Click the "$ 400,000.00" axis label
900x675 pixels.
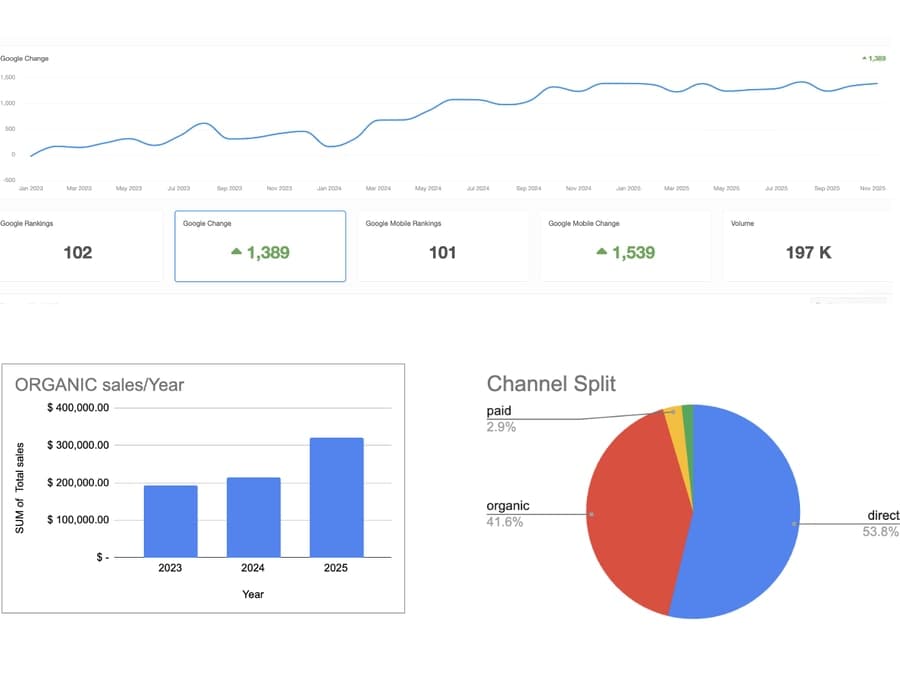tap(78, 408)
